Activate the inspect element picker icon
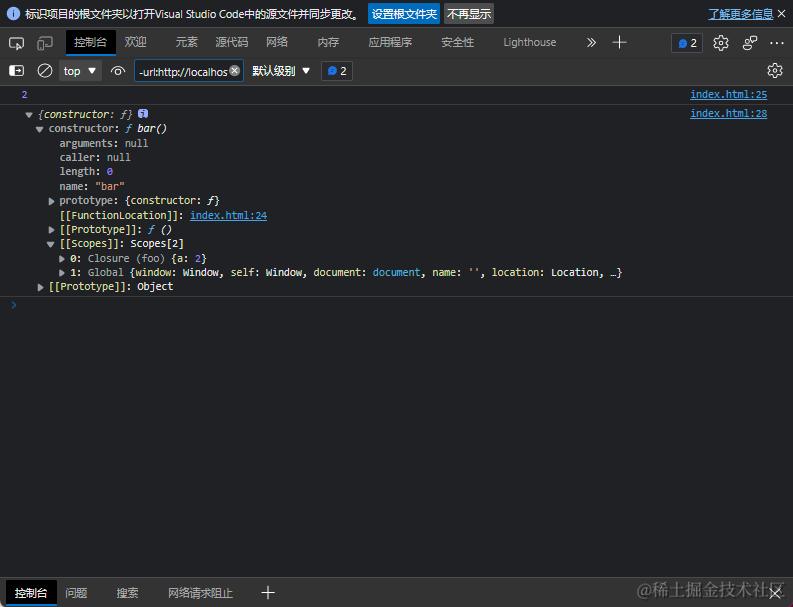 (x=16, y=43)
